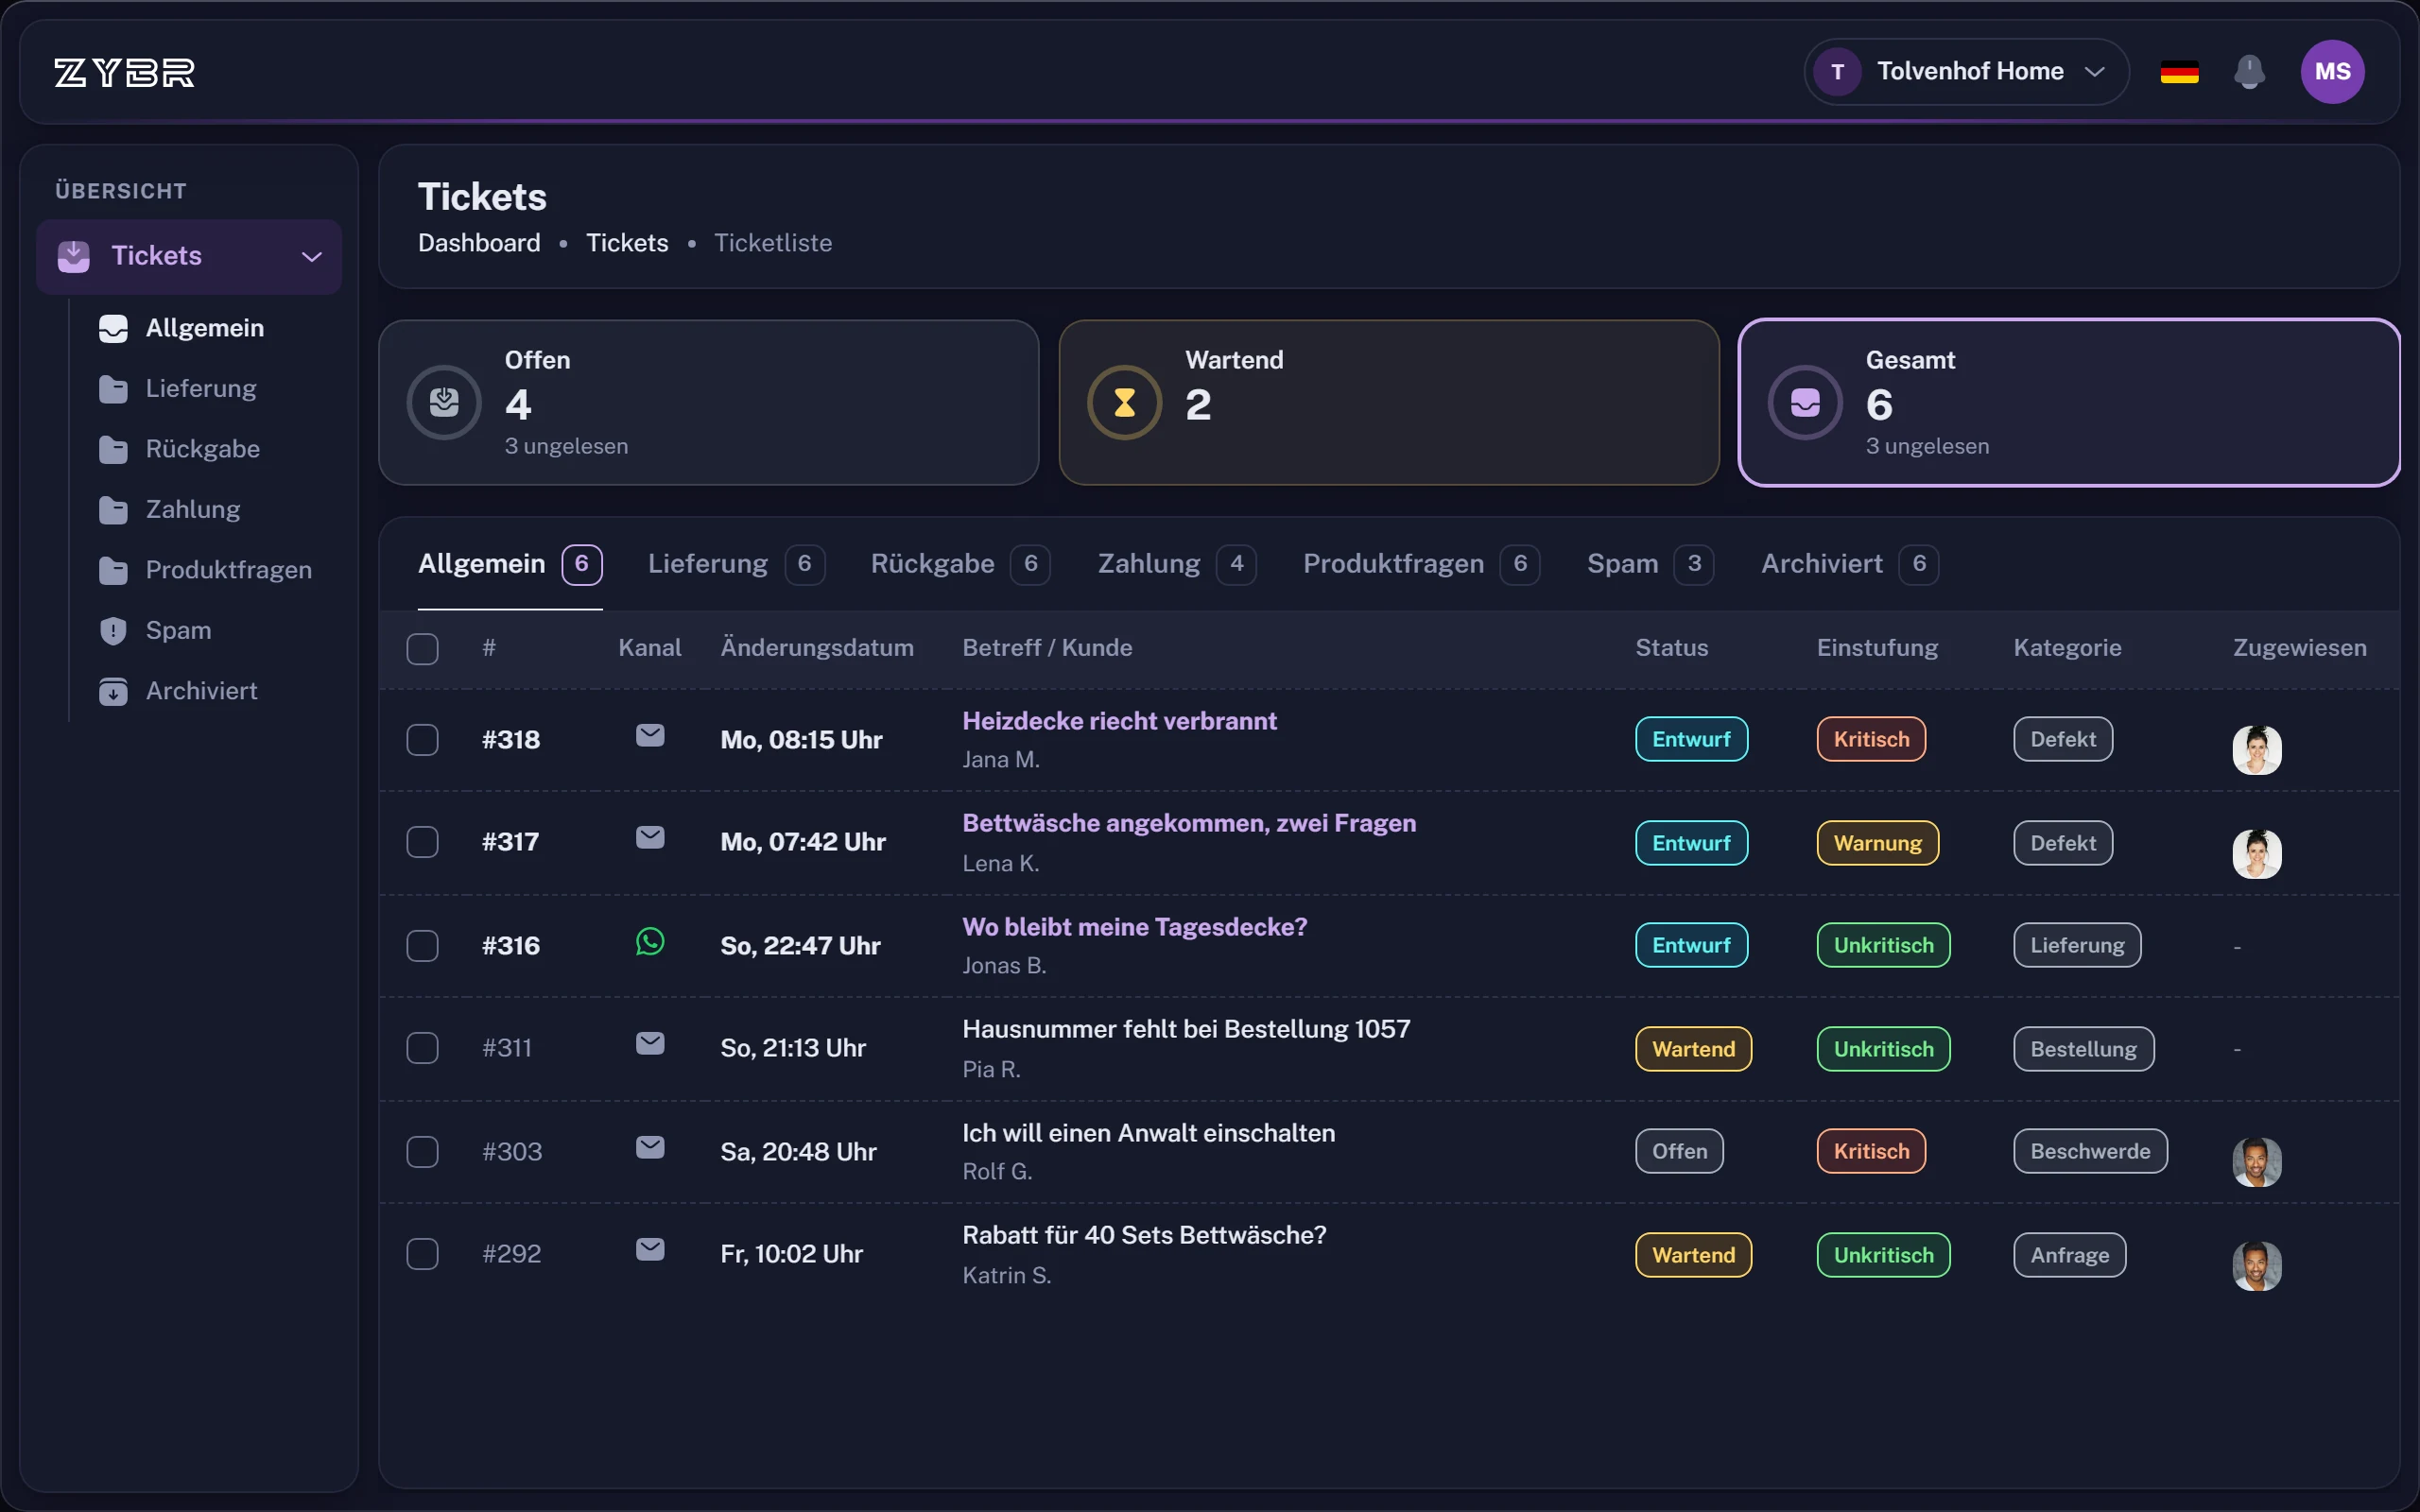This screenshot has width=2420, height=1512.
Task: Switch to the Rückgabe tab
Action: pos(960,564)
